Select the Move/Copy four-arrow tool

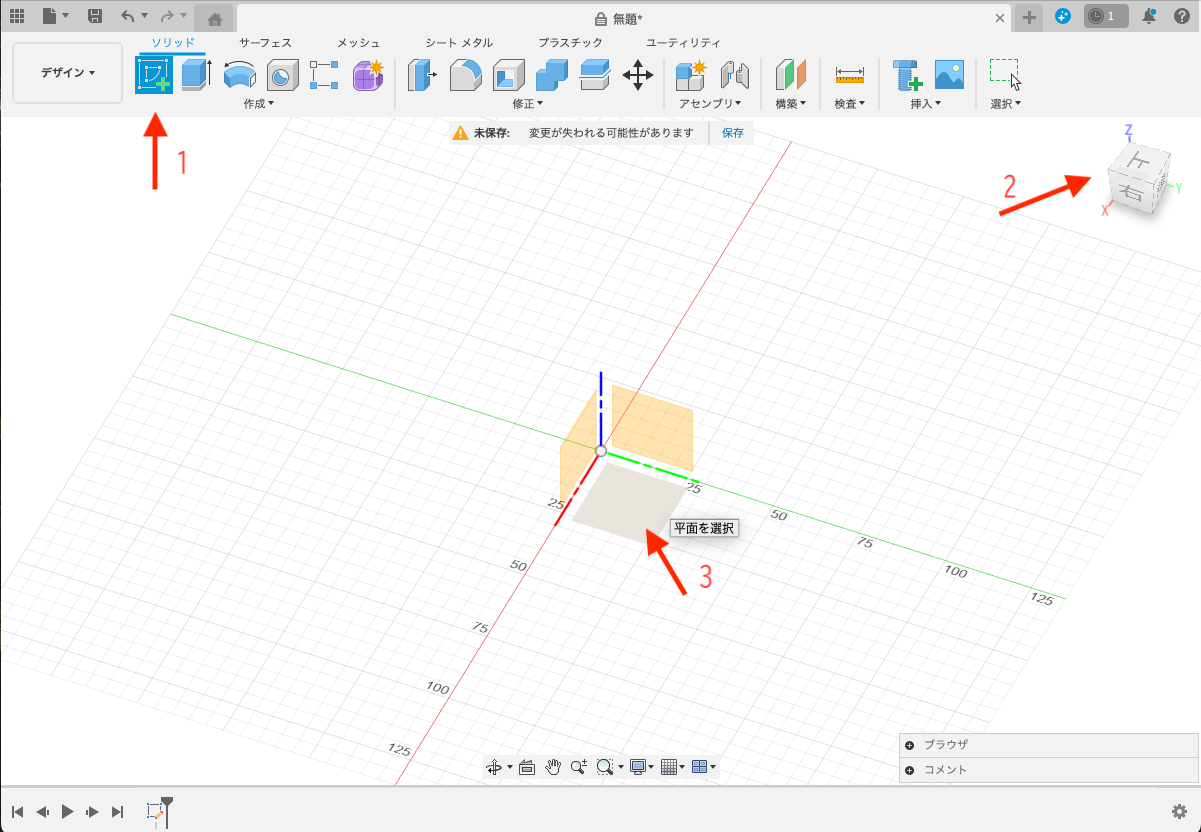coord(638,76)
